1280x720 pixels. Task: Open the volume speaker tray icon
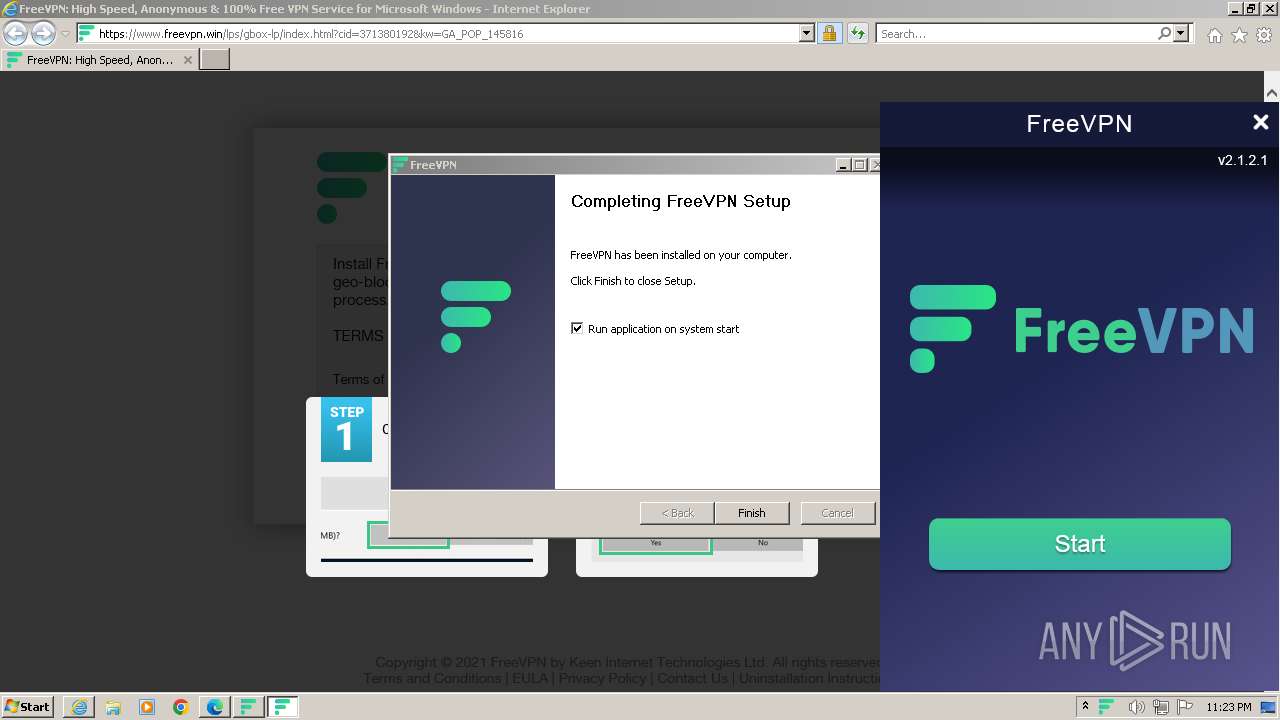(1136, 707)
